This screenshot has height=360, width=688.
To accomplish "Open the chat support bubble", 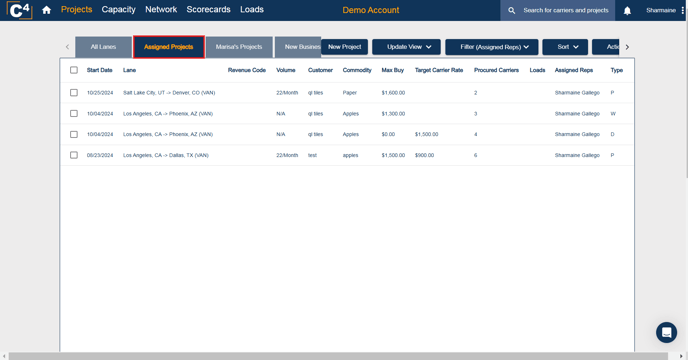I will coord(666,332).
